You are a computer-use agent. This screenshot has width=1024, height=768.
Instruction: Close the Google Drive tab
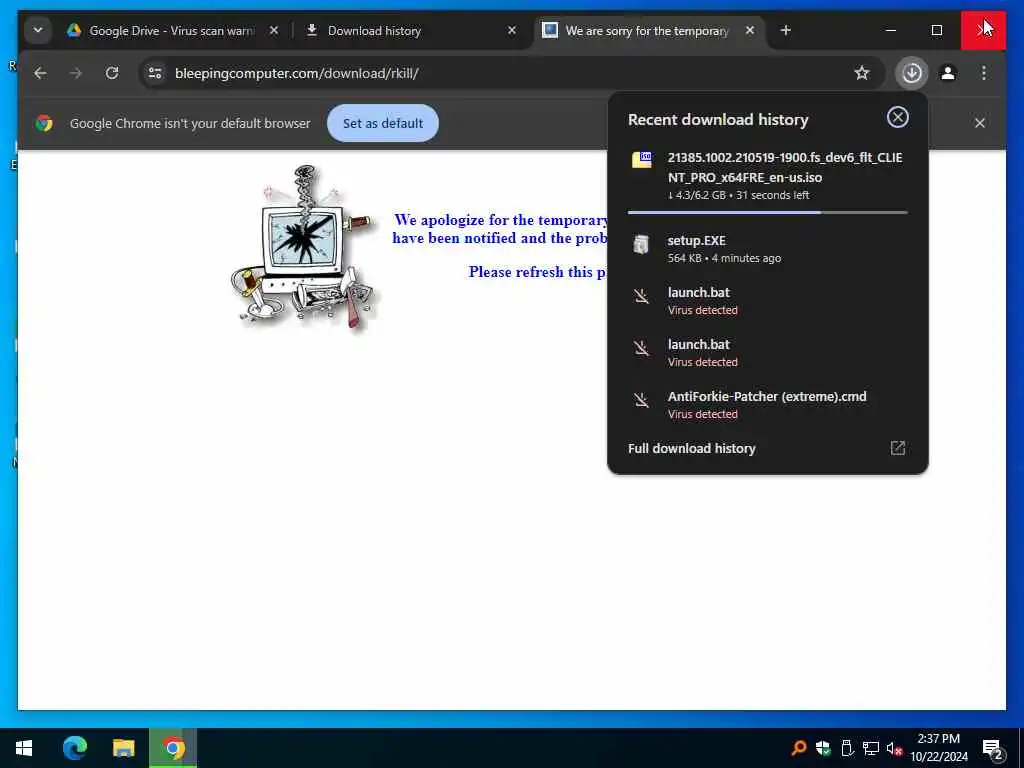click(274, 30)
